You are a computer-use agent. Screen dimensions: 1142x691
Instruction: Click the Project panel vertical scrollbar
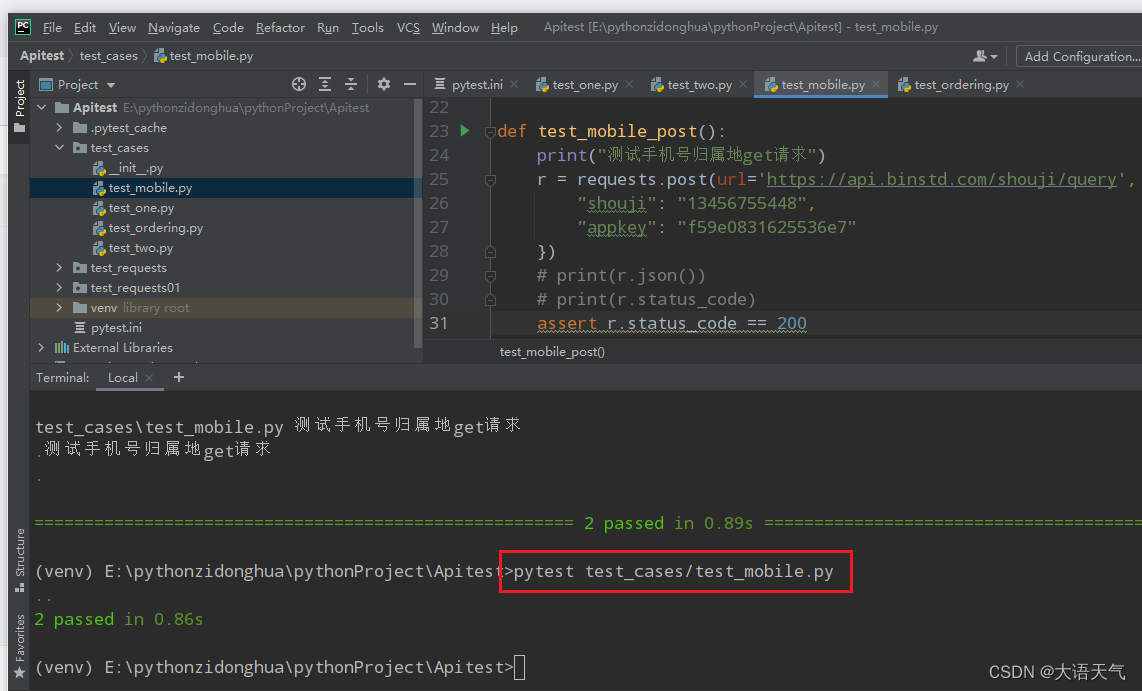[x=417, y=223]
